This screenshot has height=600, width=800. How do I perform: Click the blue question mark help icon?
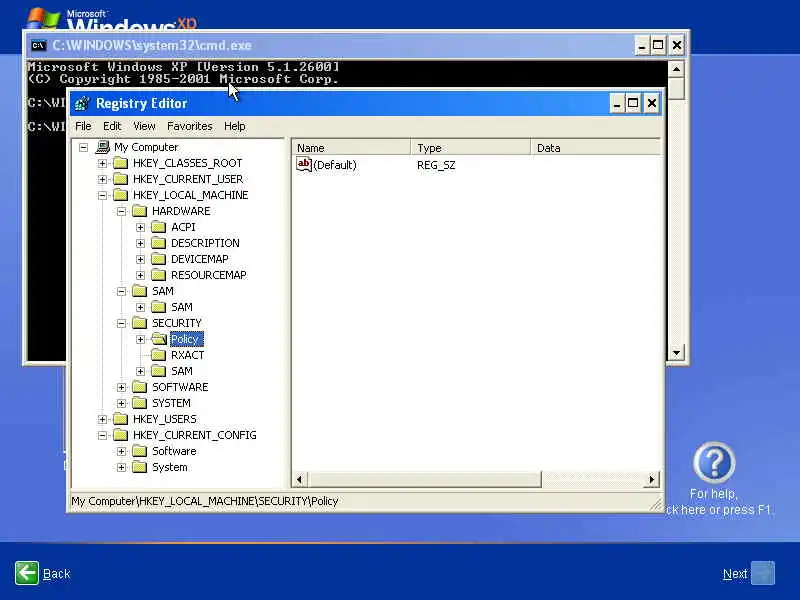coord(714,463)
